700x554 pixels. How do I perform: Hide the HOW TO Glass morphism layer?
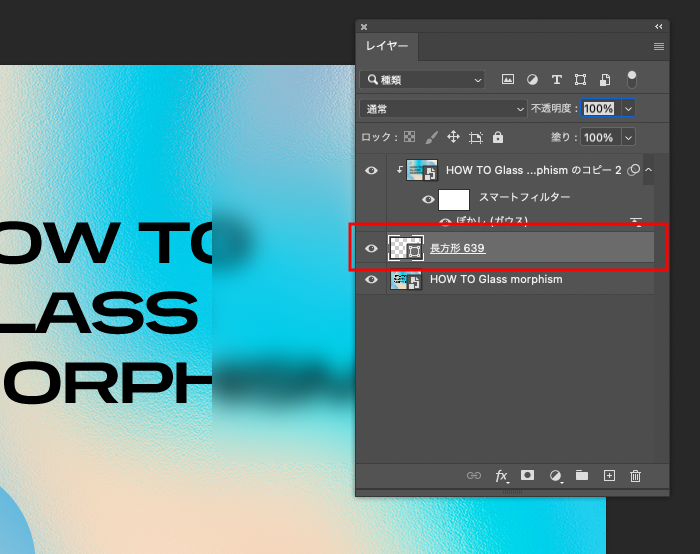371,279
